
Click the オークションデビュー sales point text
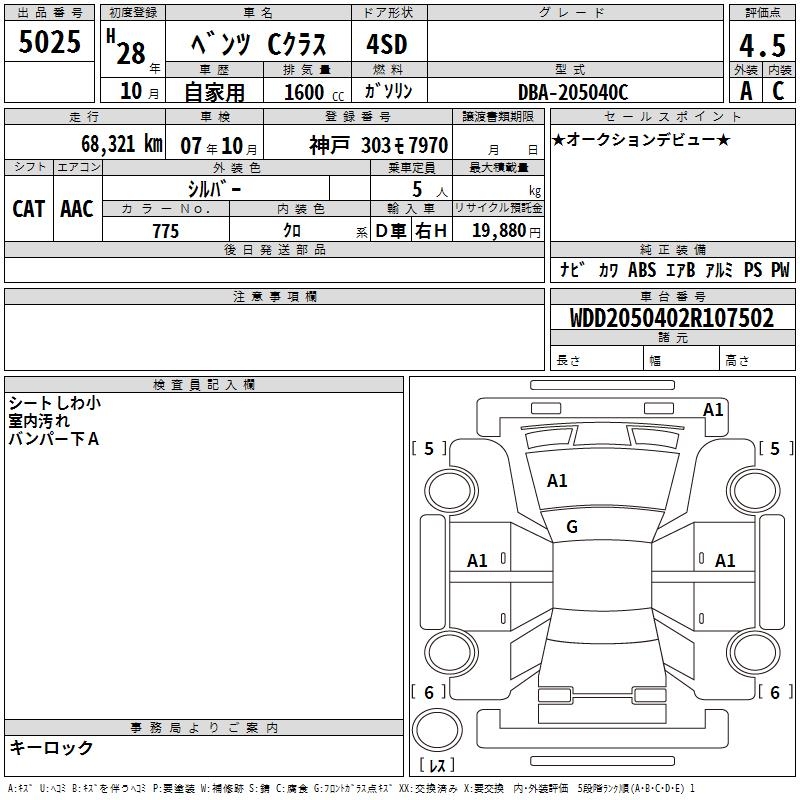point(641,139)
